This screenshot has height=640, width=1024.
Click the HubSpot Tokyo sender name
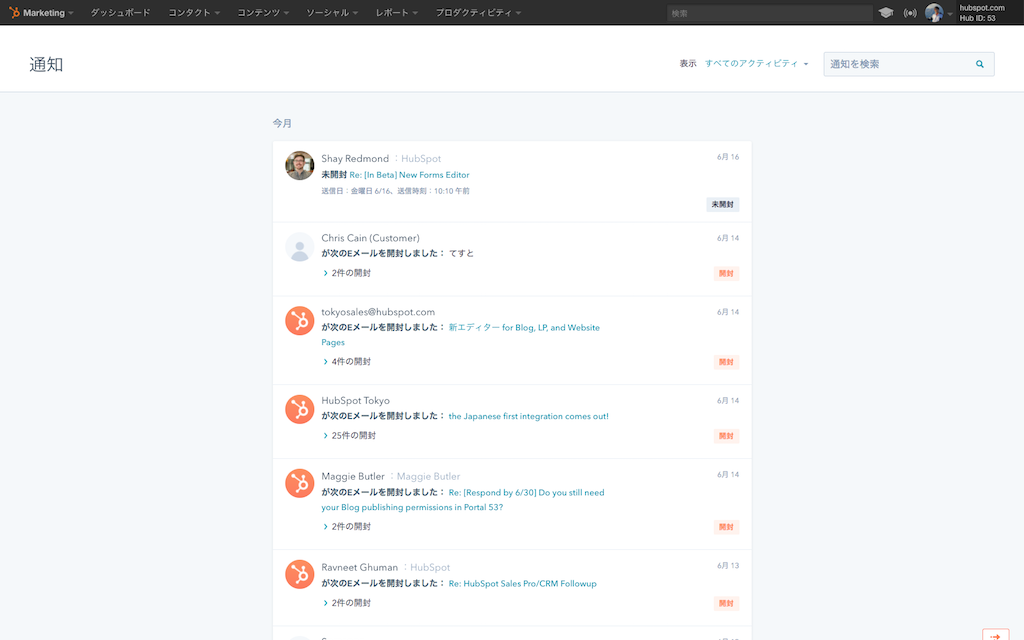(x=355, y=401)
